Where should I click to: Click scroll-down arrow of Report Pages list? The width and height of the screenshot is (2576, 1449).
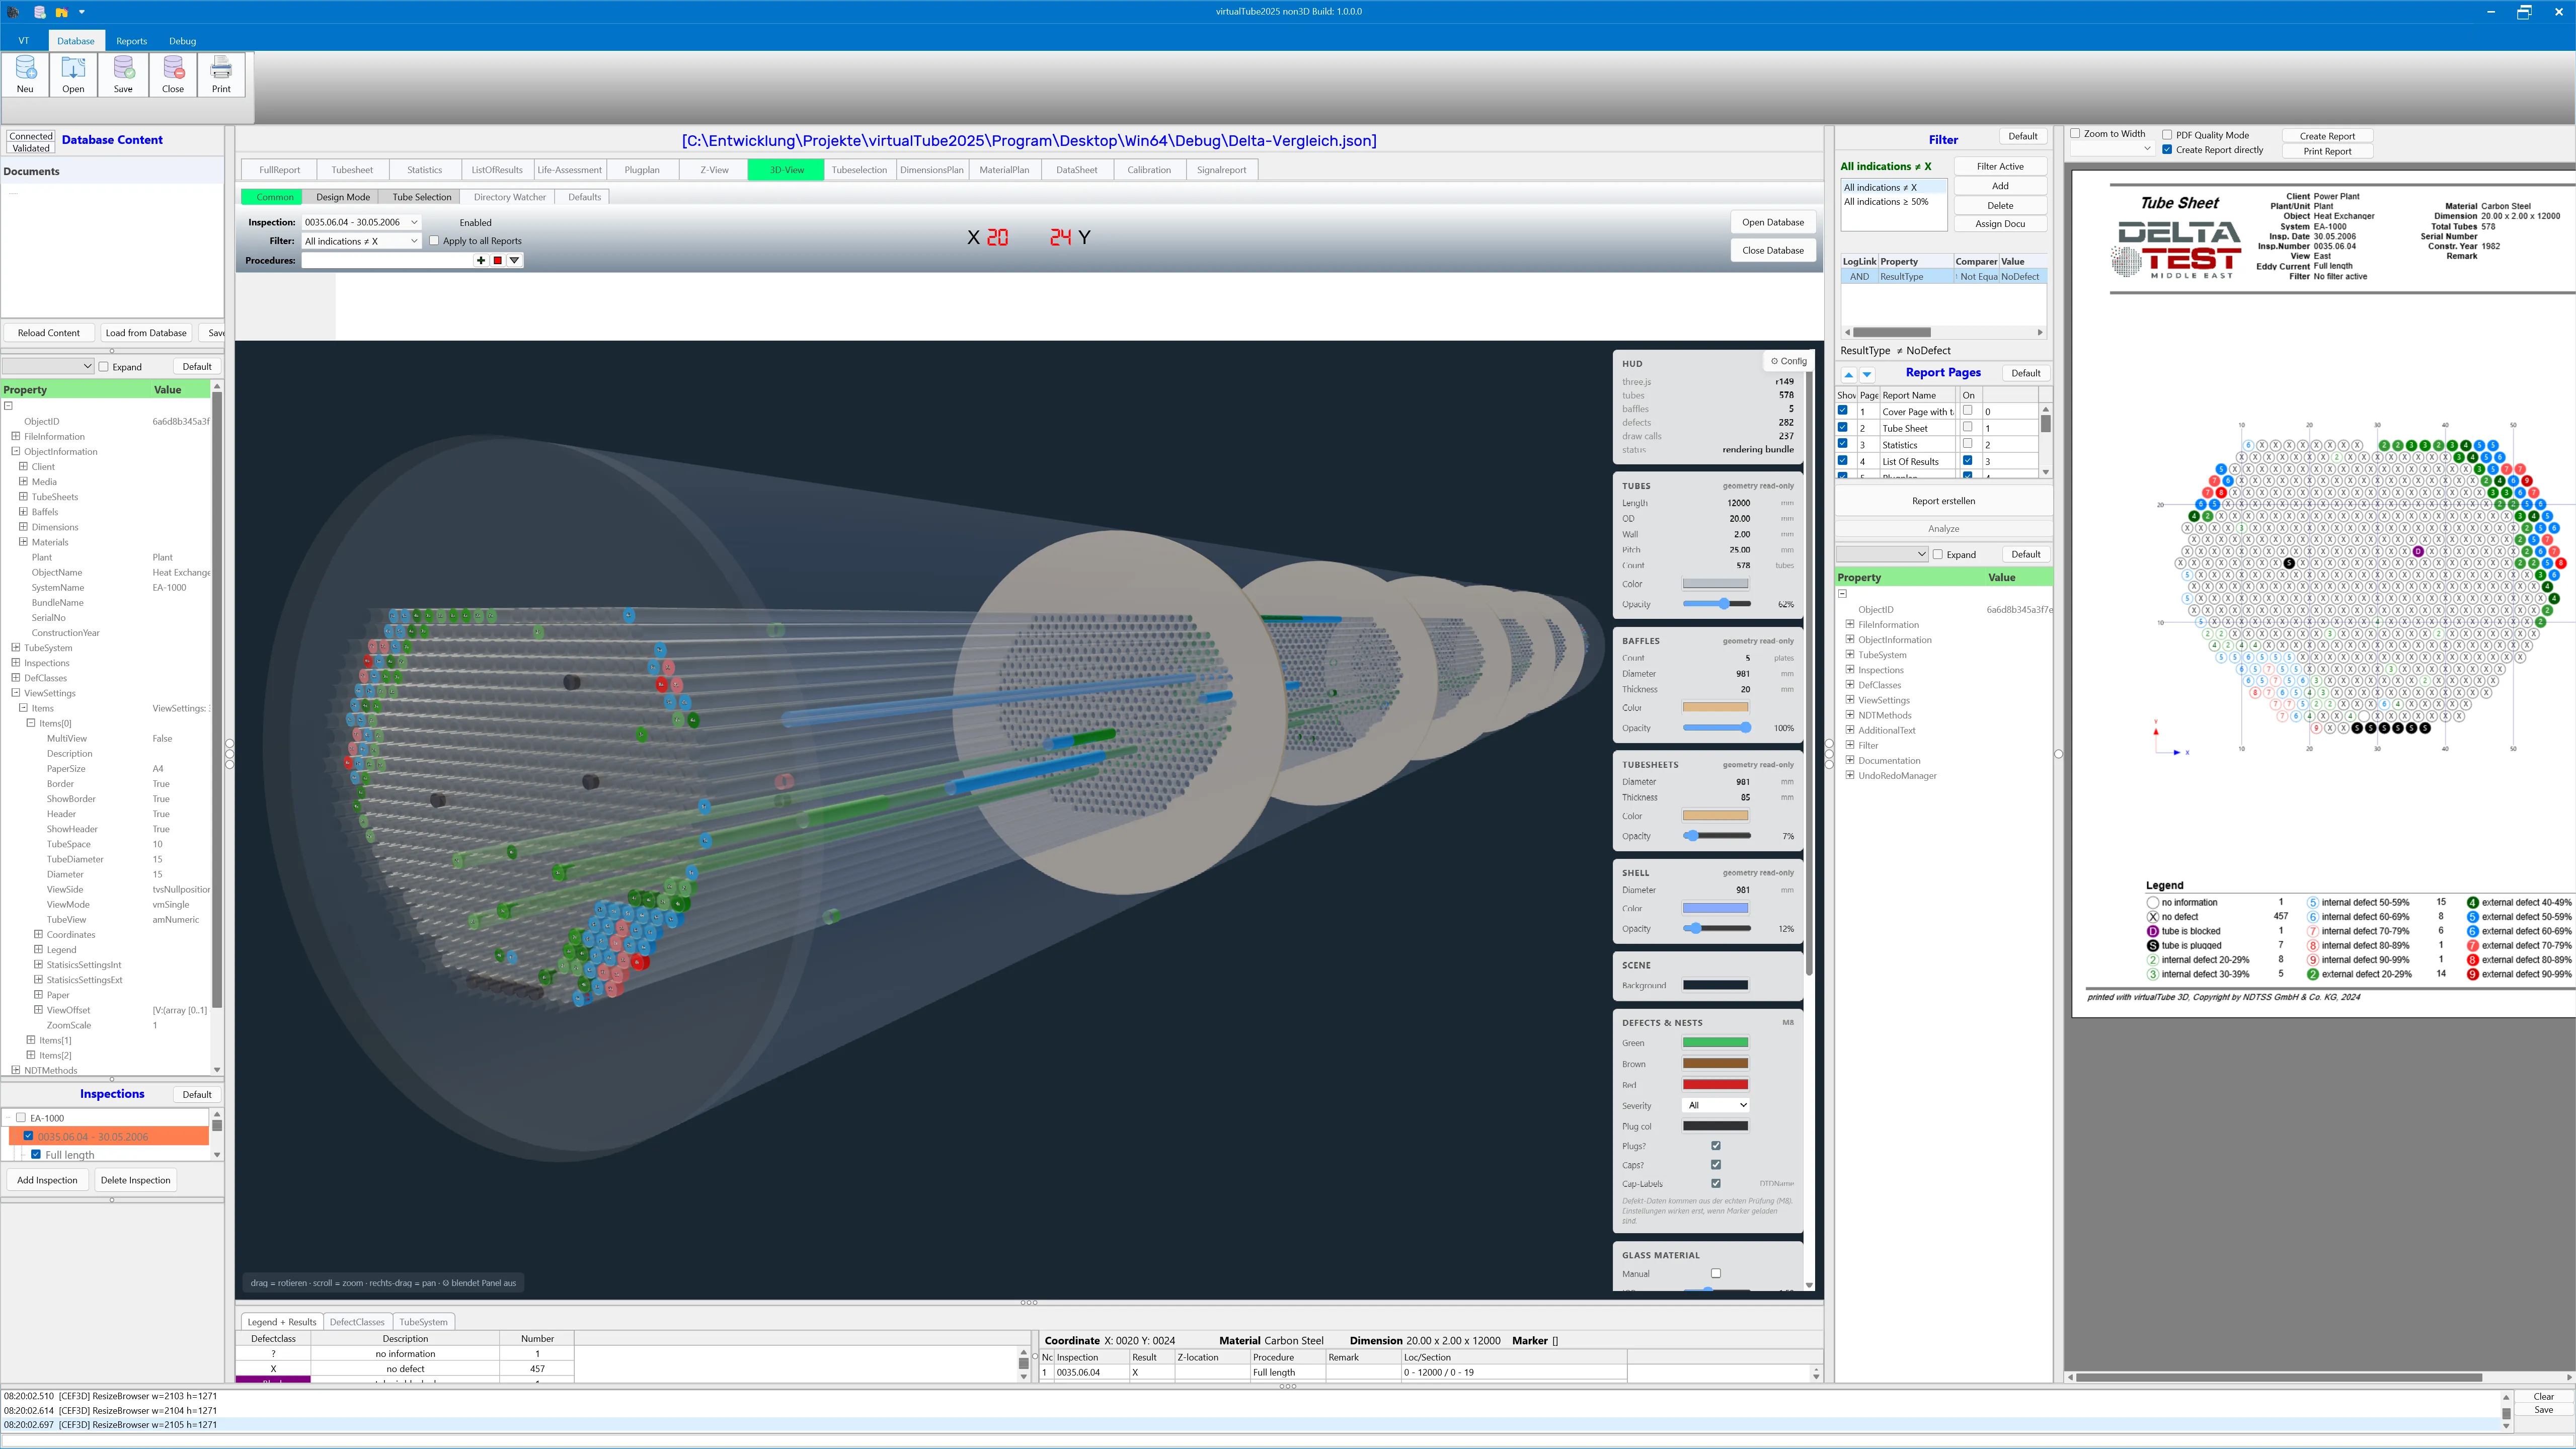2046,472
